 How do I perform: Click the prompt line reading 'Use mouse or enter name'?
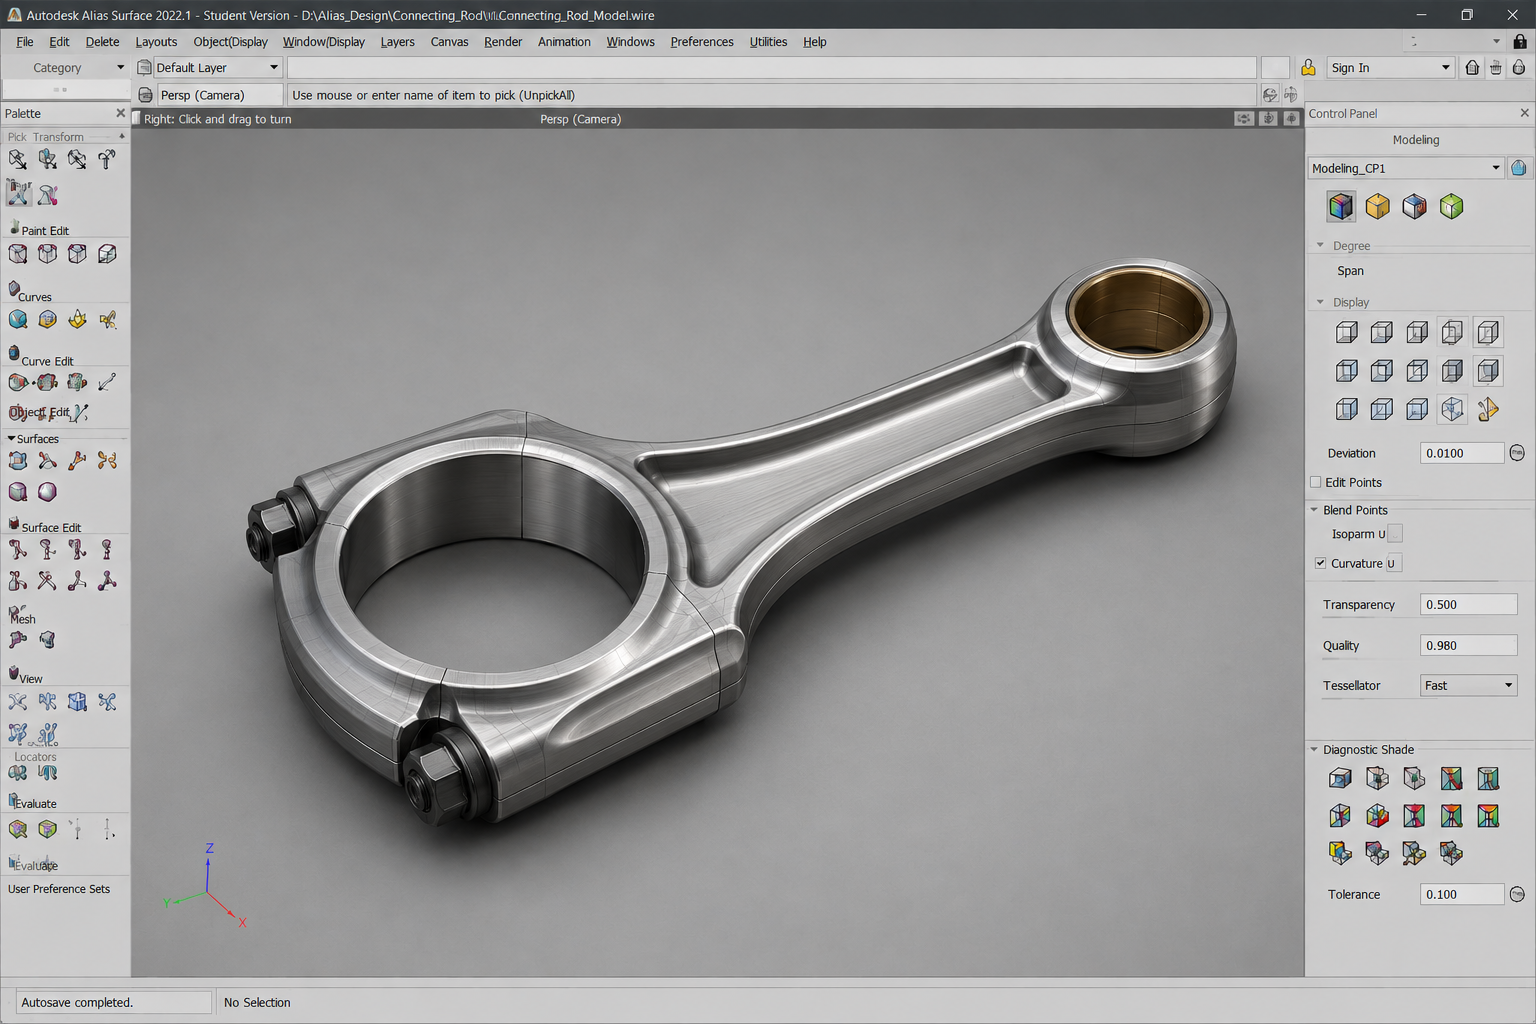tap(771, 95)
